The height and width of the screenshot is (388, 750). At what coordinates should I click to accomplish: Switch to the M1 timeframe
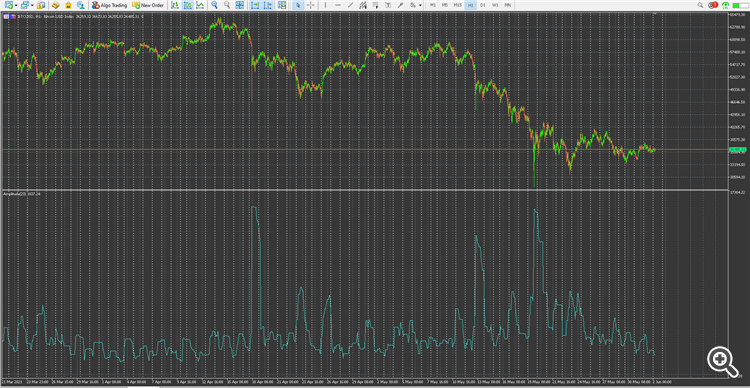click(x=433, y=5)
